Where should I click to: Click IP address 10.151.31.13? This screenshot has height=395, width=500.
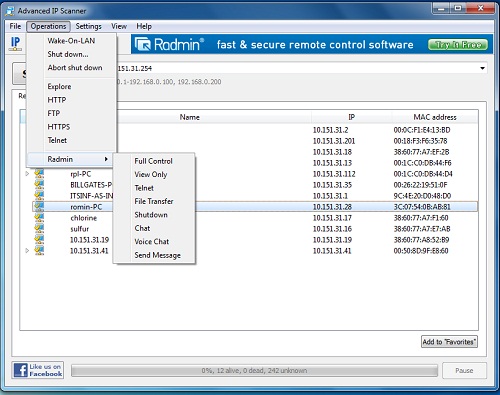pos(332,163)
